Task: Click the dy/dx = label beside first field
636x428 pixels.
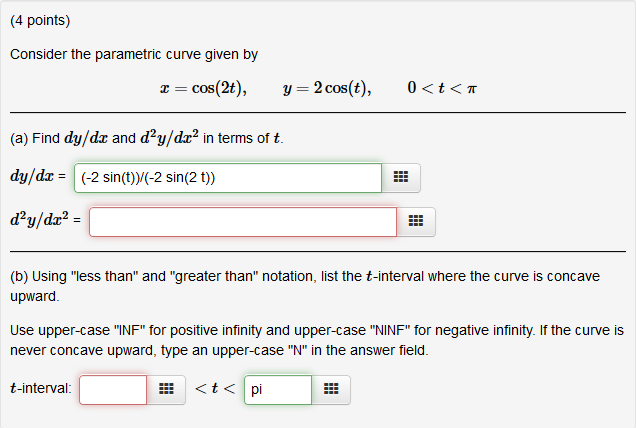Action: 38,176
